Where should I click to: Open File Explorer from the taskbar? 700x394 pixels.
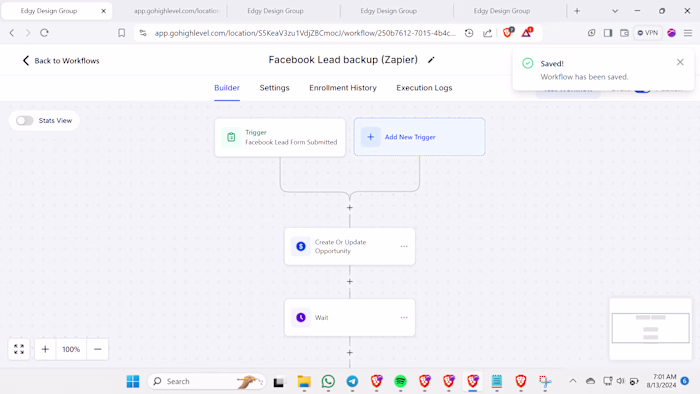pyautogui.click(x=304, y=382)
